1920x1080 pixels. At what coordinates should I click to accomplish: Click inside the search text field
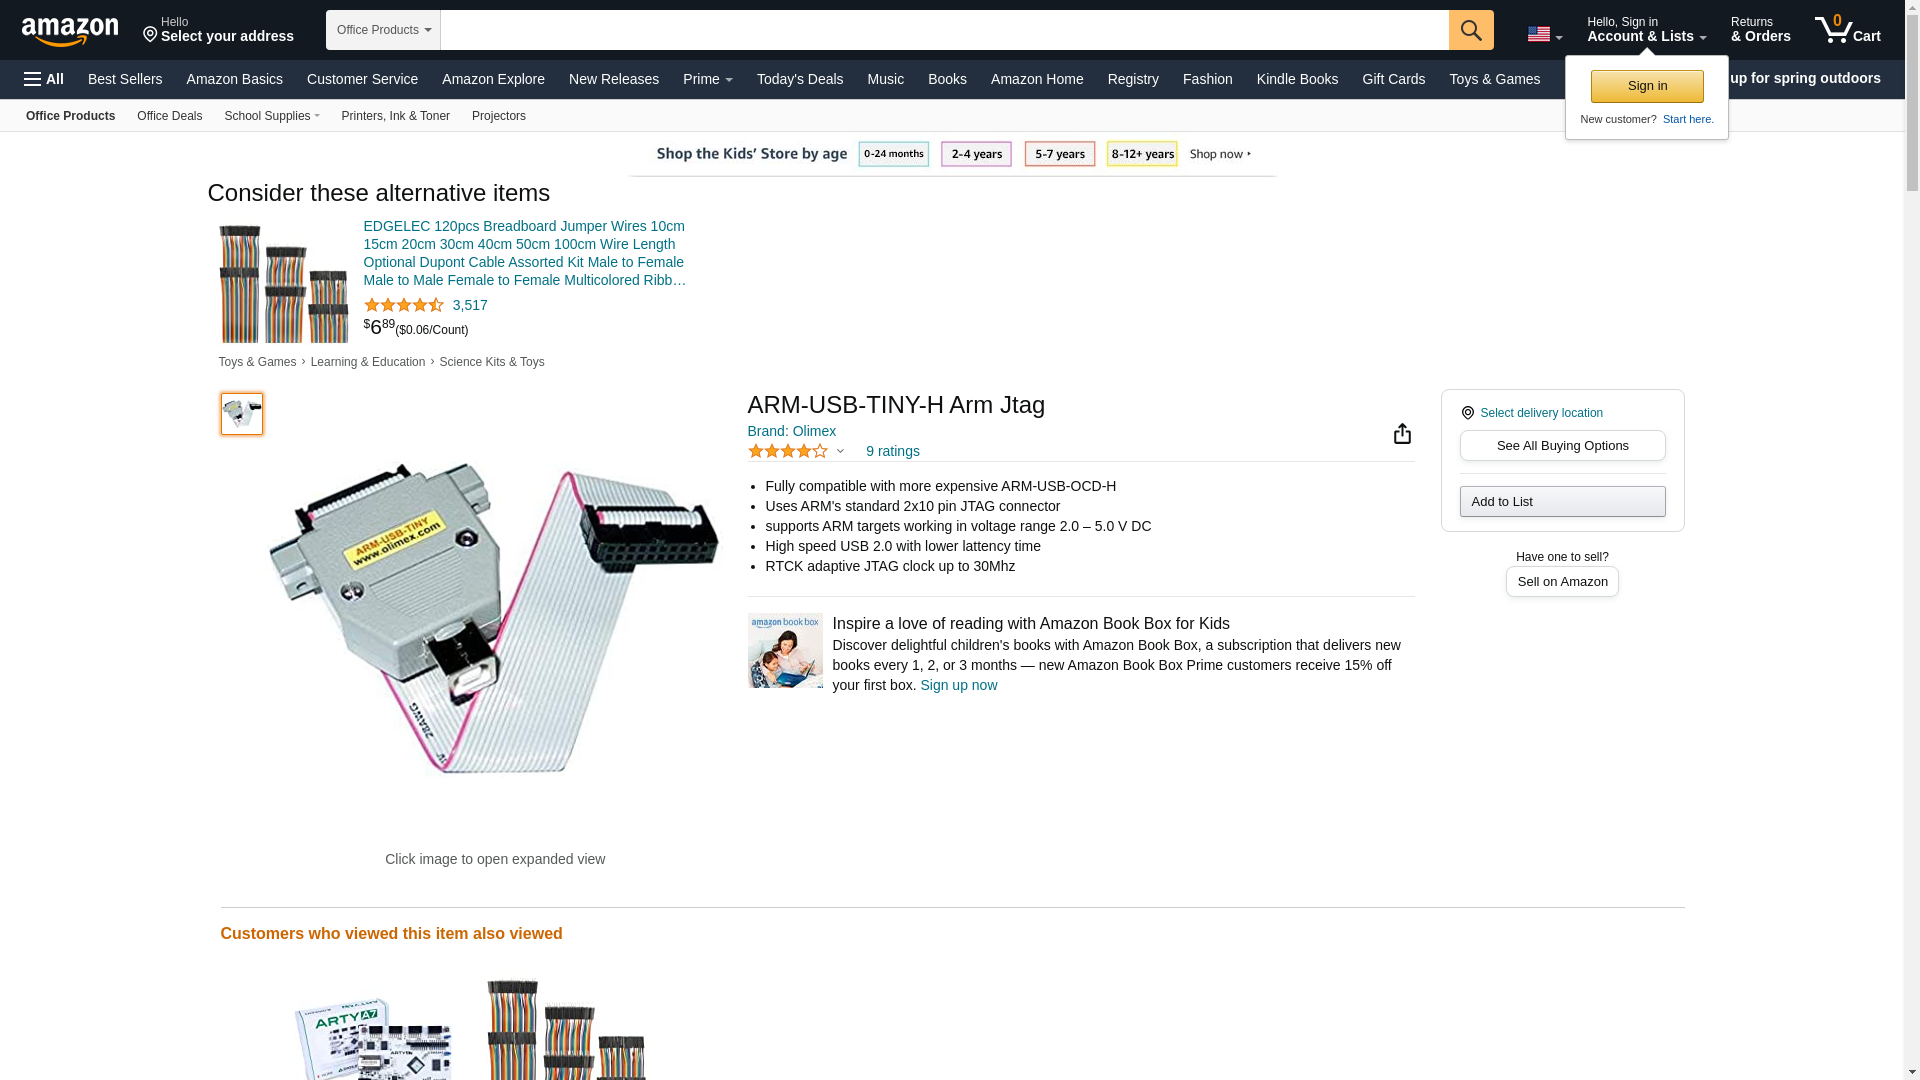[944, 30]
